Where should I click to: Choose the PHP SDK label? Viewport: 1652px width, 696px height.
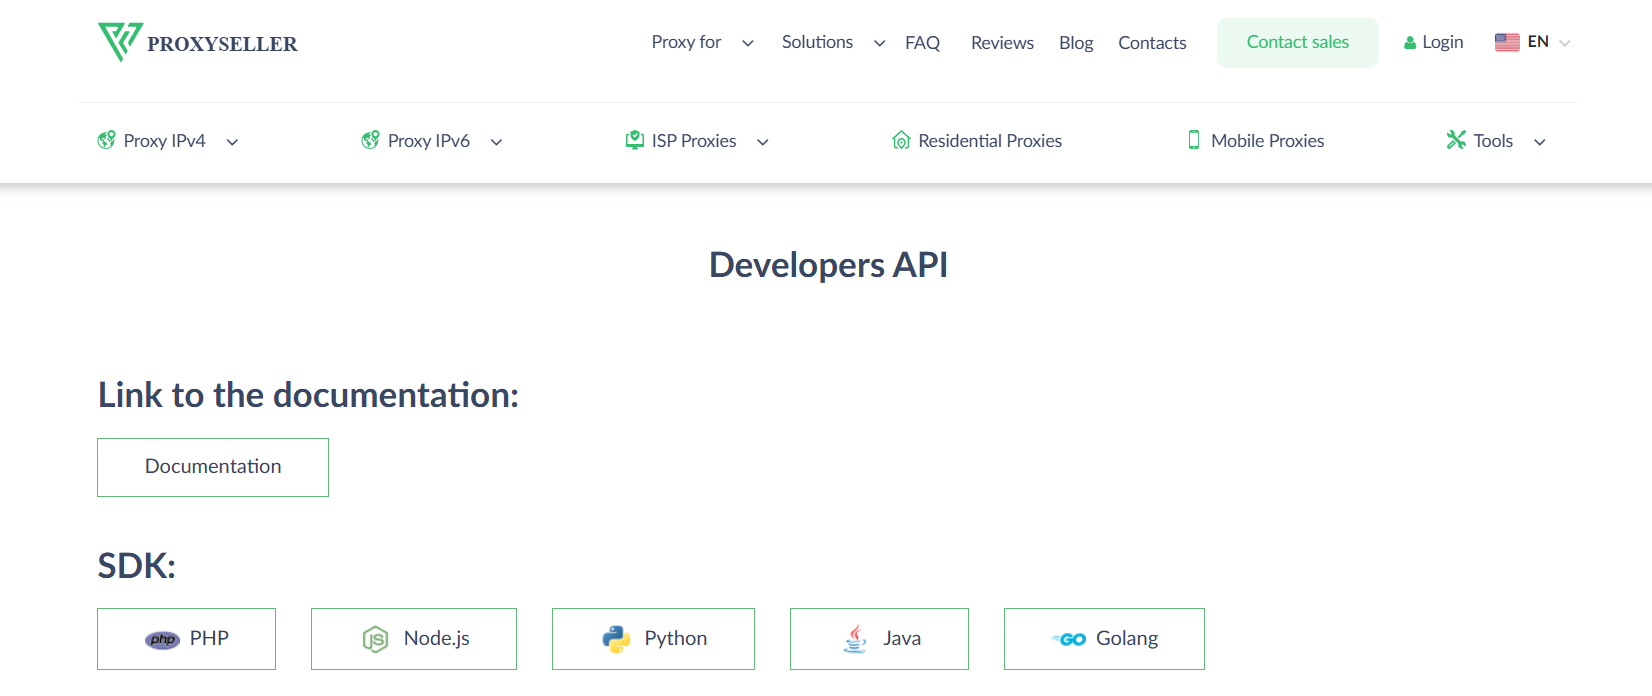point(209,638)
